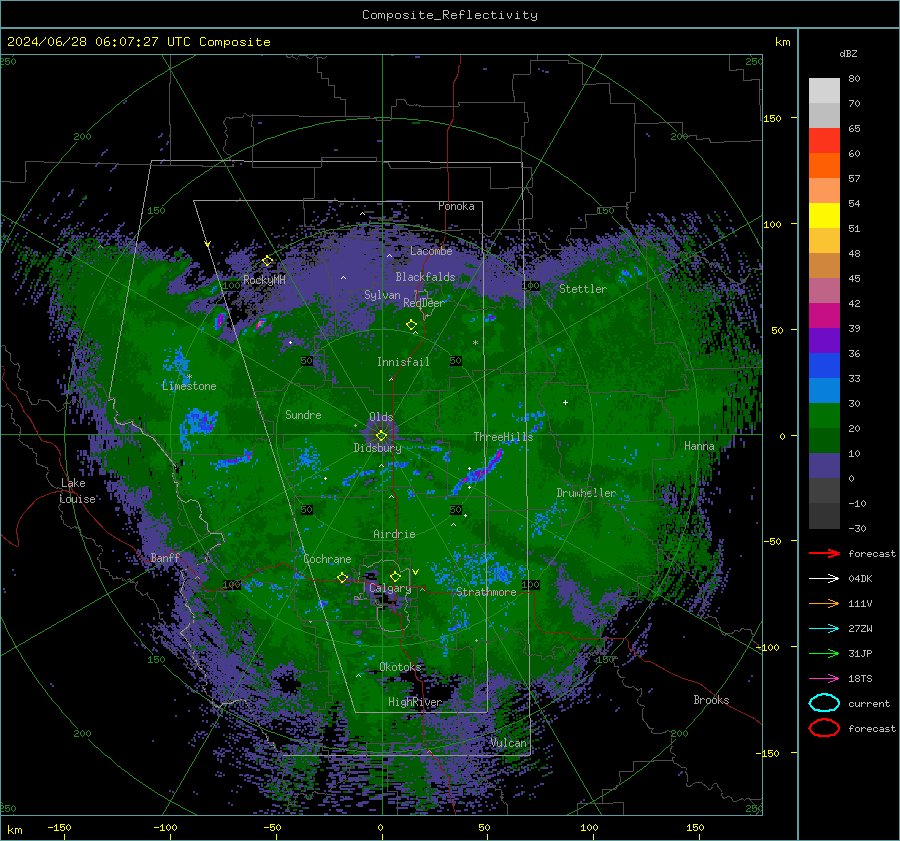Select the Limestone label

point(189,386)
